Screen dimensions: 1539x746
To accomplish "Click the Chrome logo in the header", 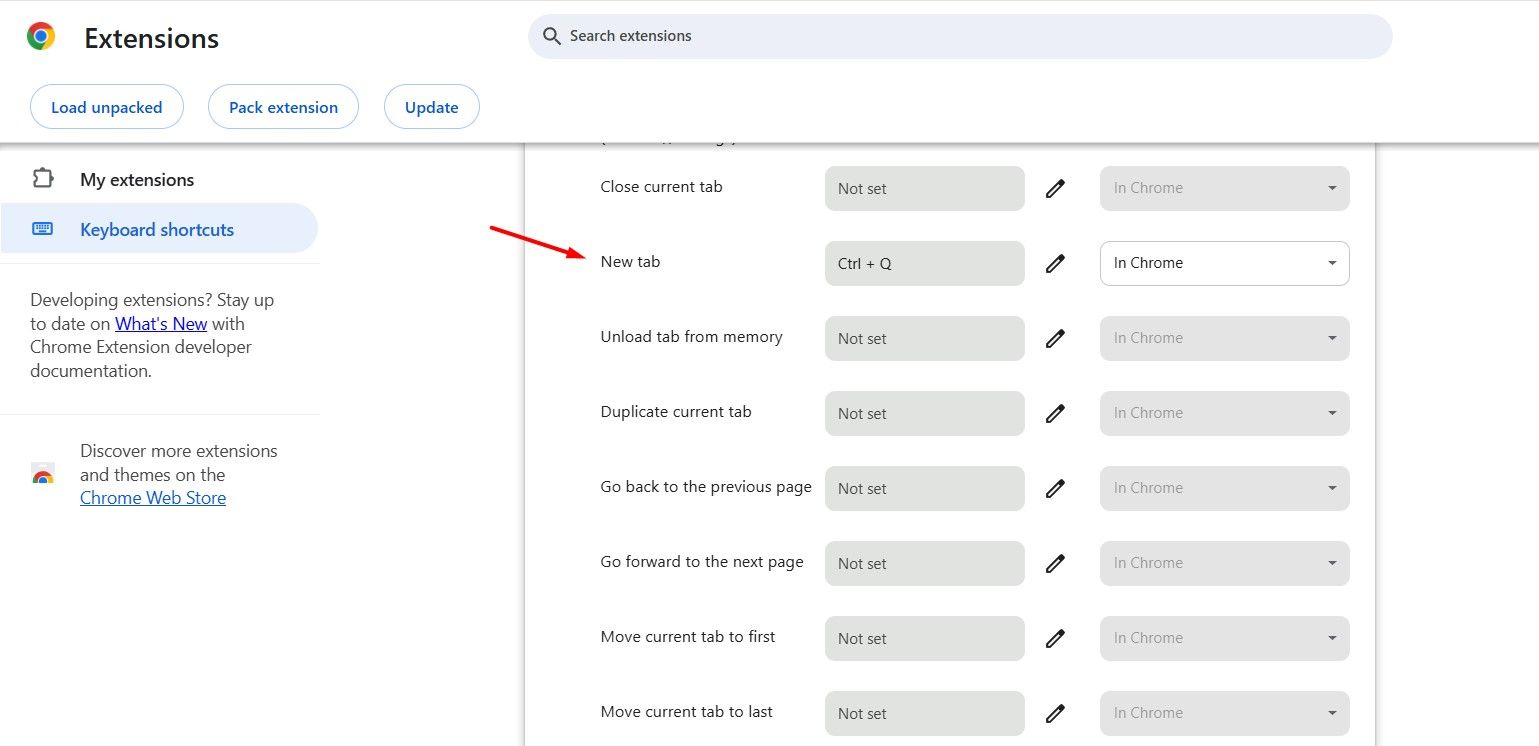I will tap(41, 37).
